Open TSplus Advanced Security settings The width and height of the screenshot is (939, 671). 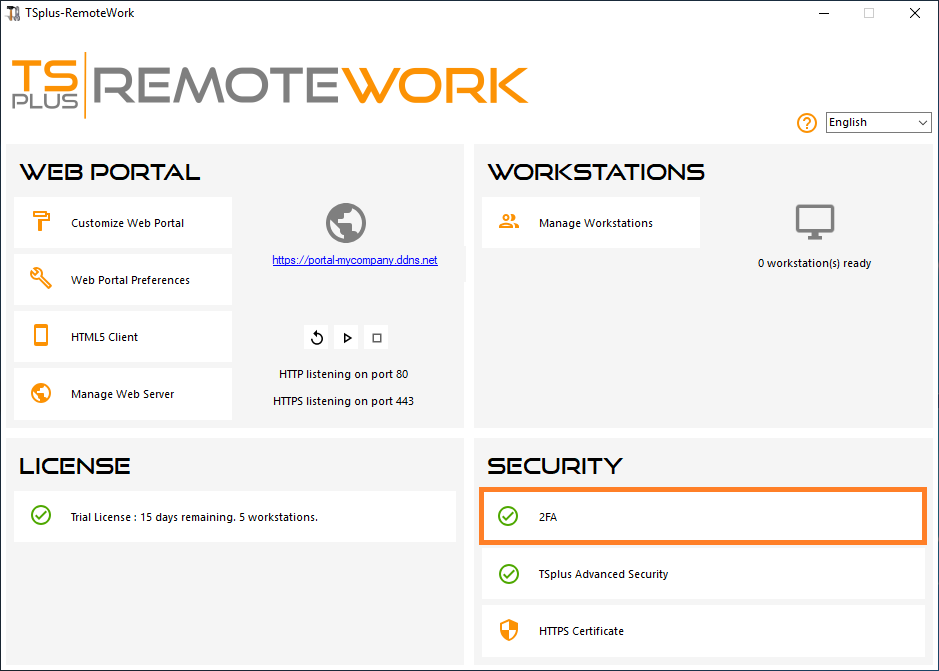(700, 574)
